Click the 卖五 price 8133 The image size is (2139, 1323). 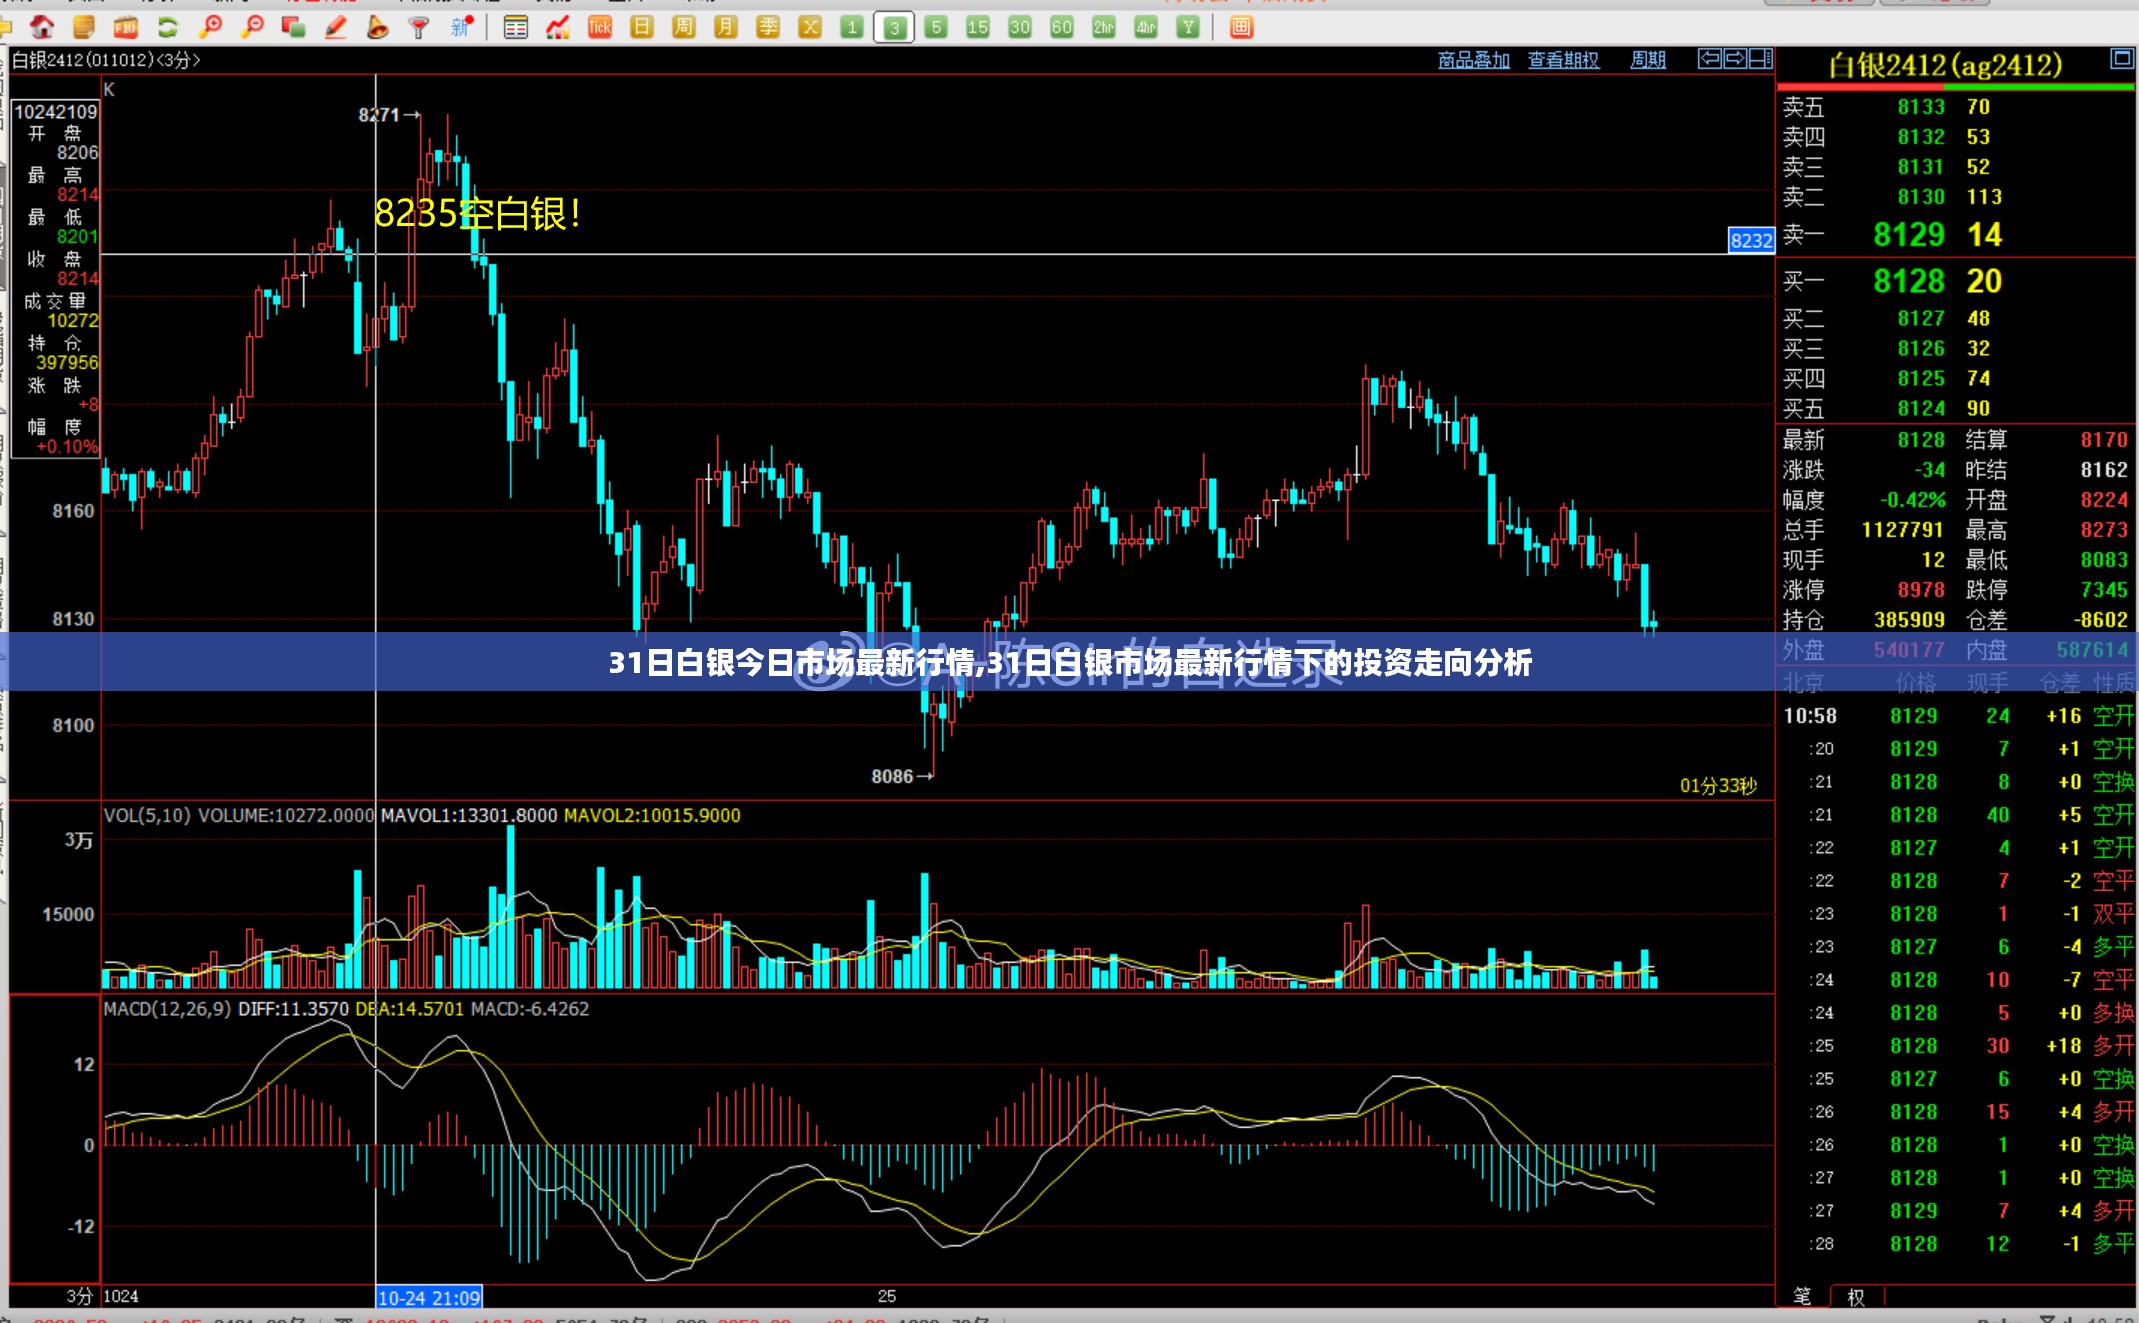point(1921,107)
